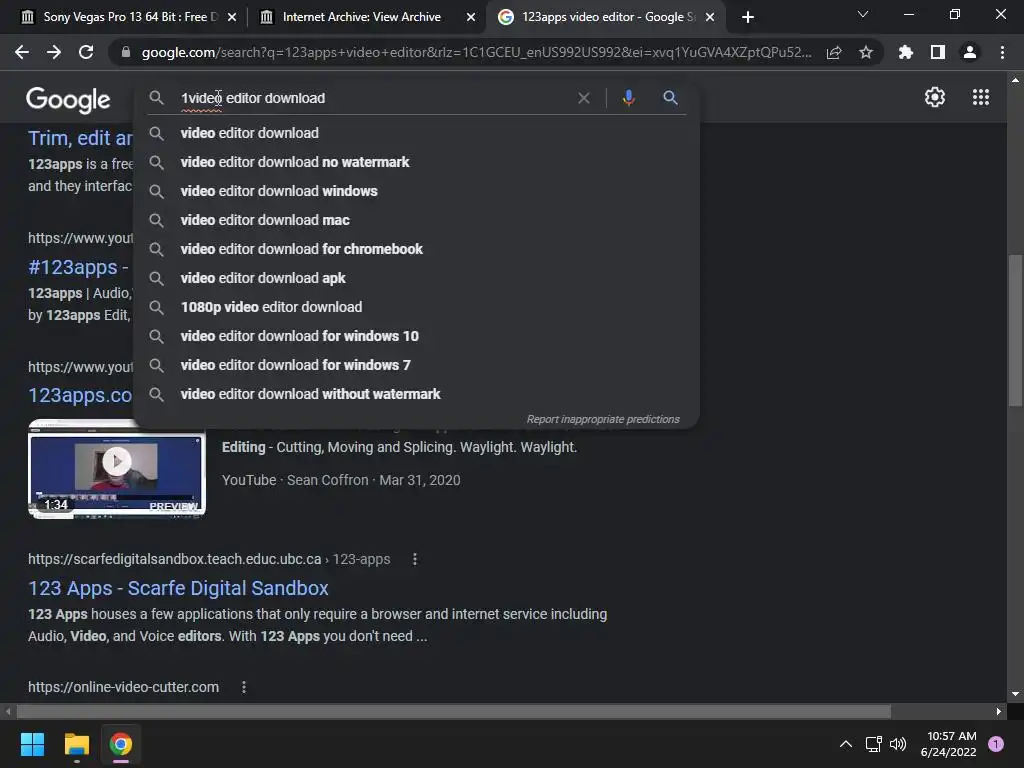Click into the Google search input
Screen dimensions: 1024x768
click(376, 98)
